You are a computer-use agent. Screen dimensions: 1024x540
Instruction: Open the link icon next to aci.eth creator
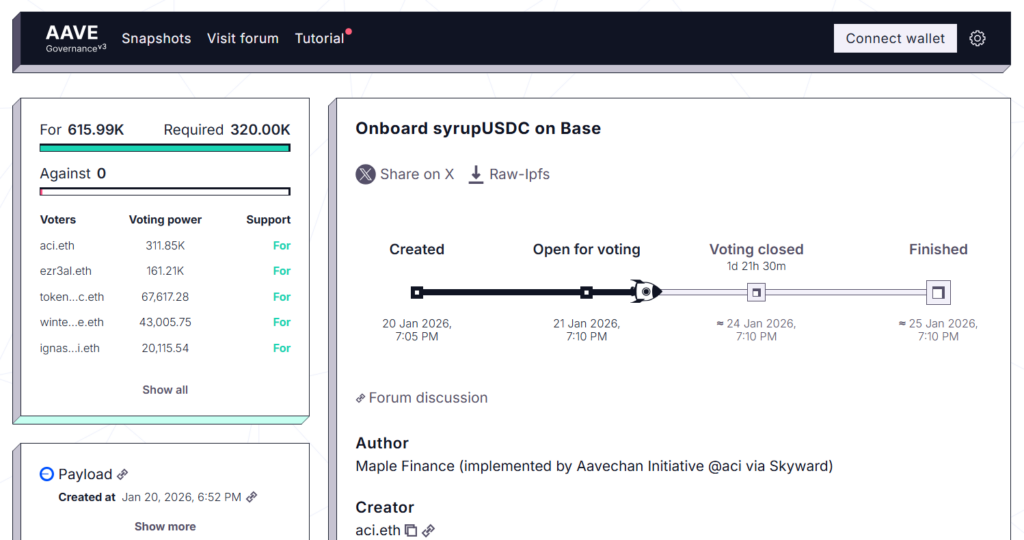[428, 531]
